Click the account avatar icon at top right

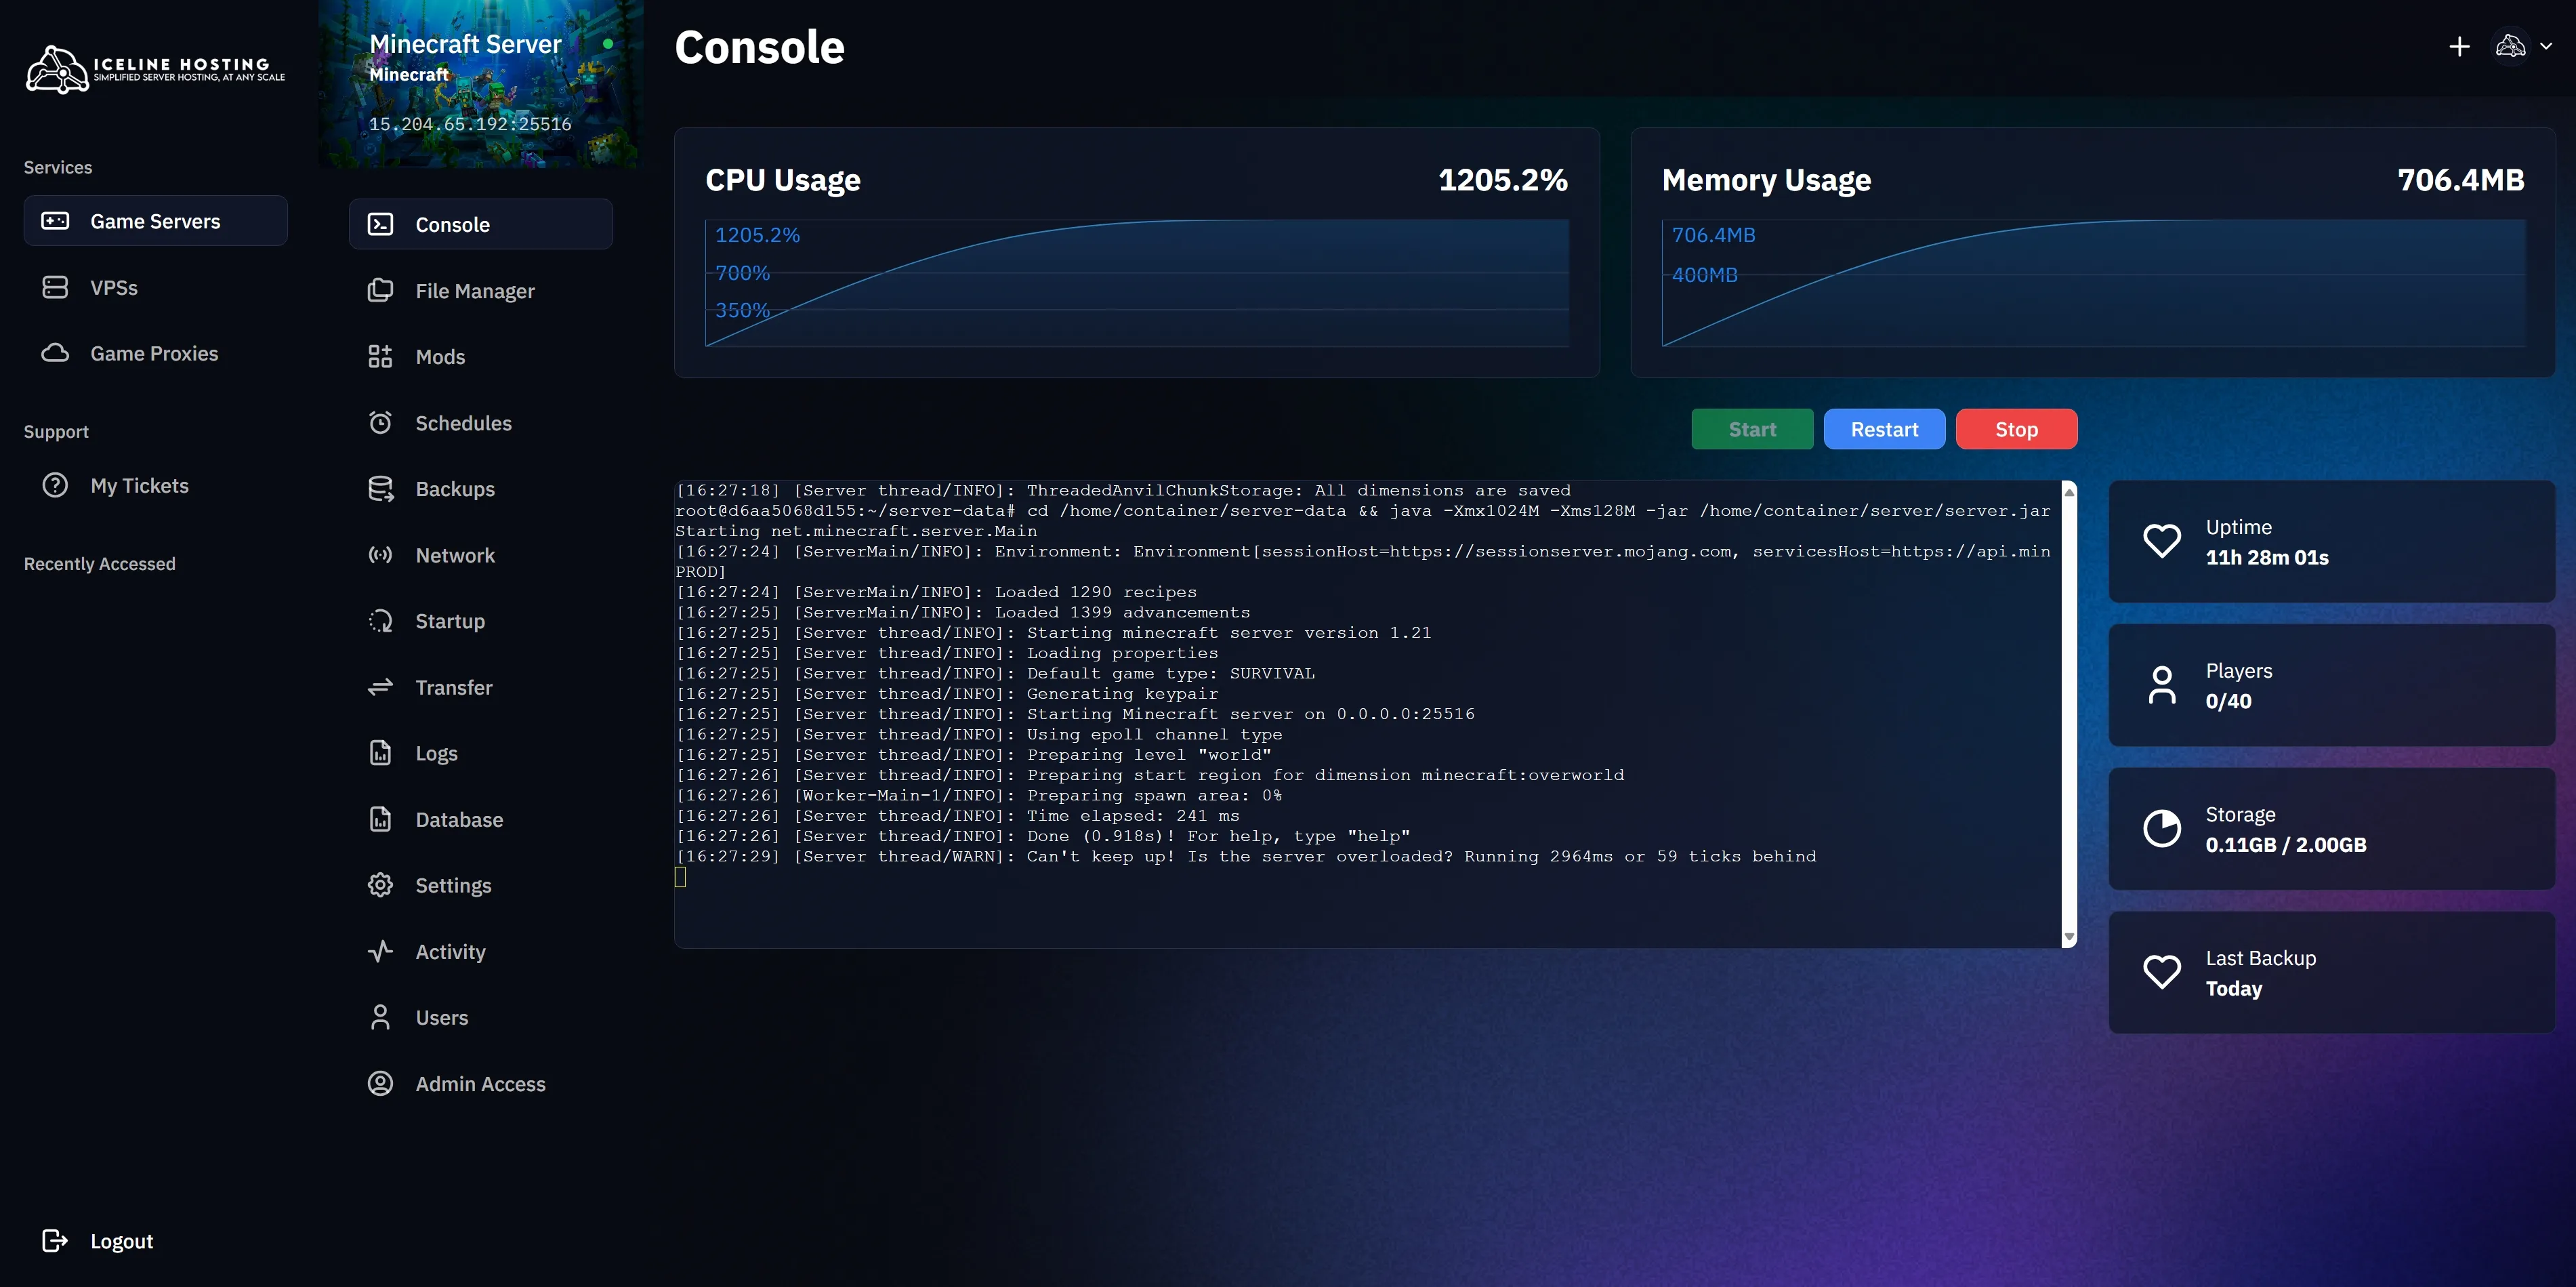coord(2511,46)
